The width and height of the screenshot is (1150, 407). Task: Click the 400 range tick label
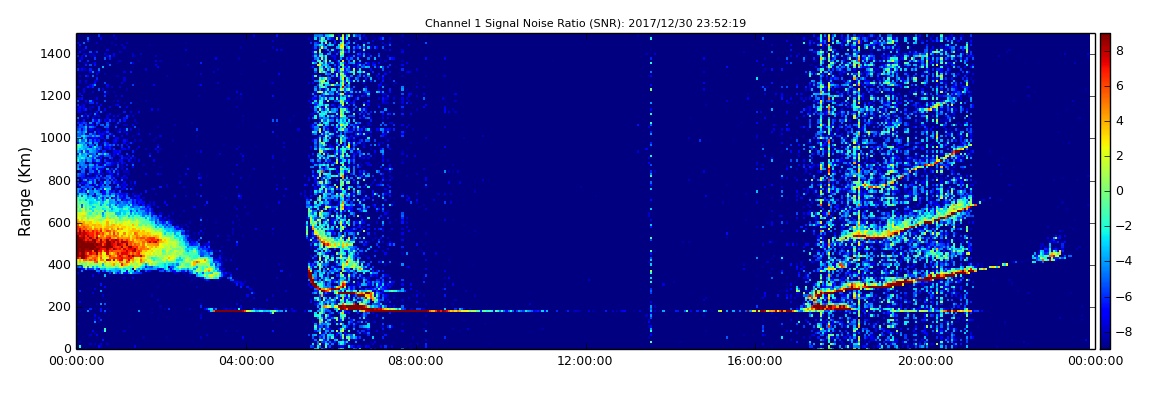60,265
